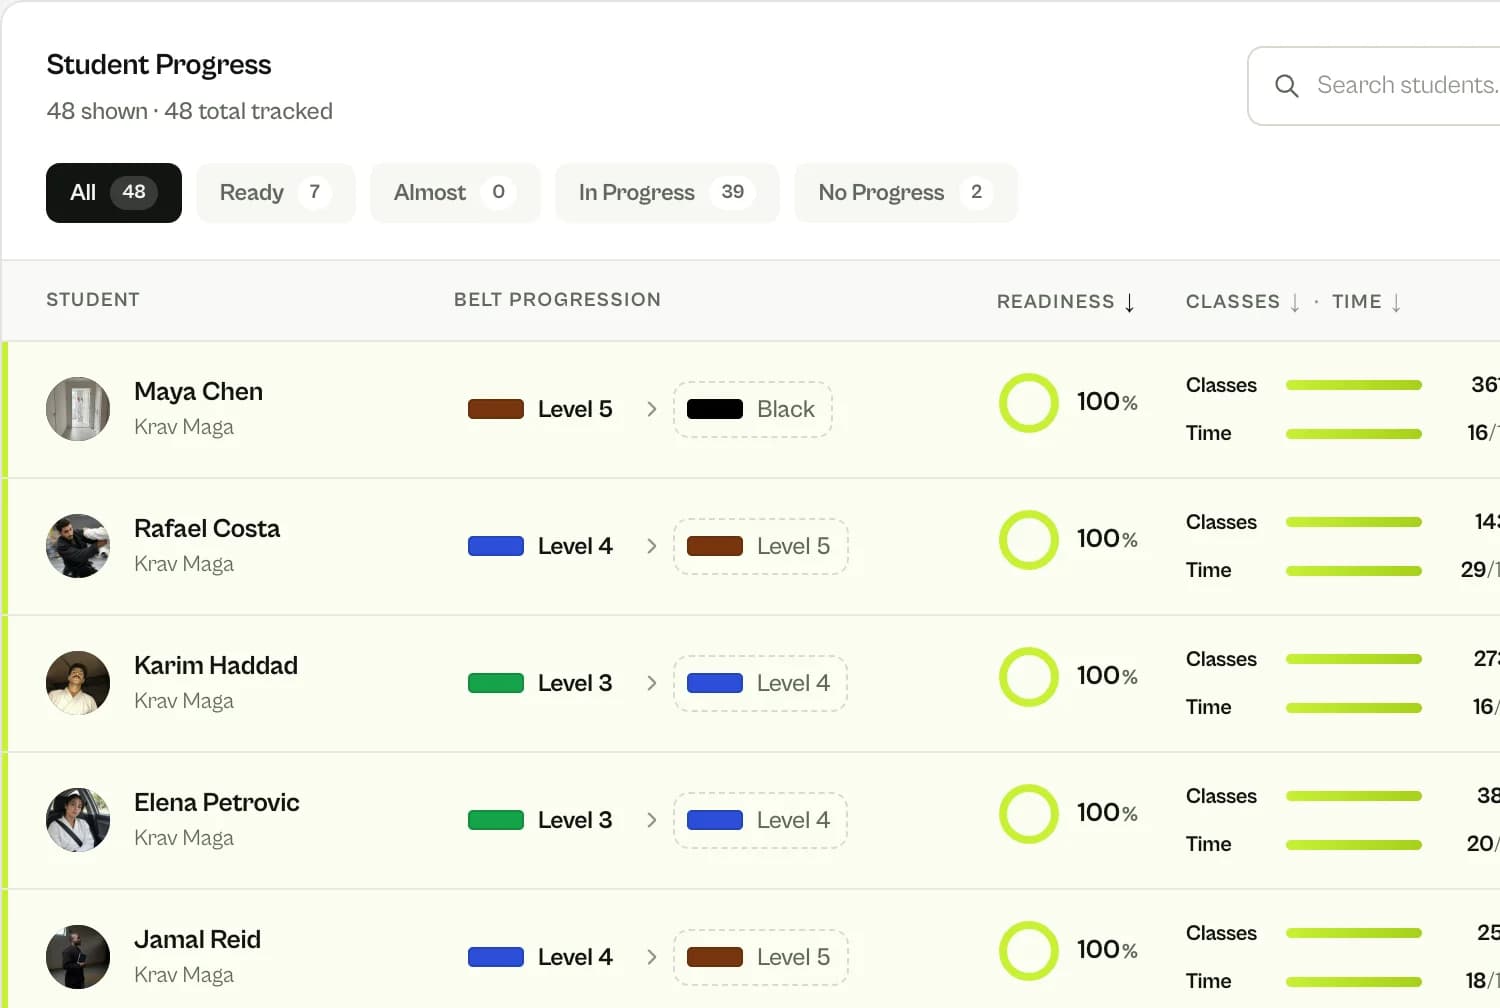Click the search magnifier icon
This screenshot has height=1008, width=1500.
click(1286, 86)
